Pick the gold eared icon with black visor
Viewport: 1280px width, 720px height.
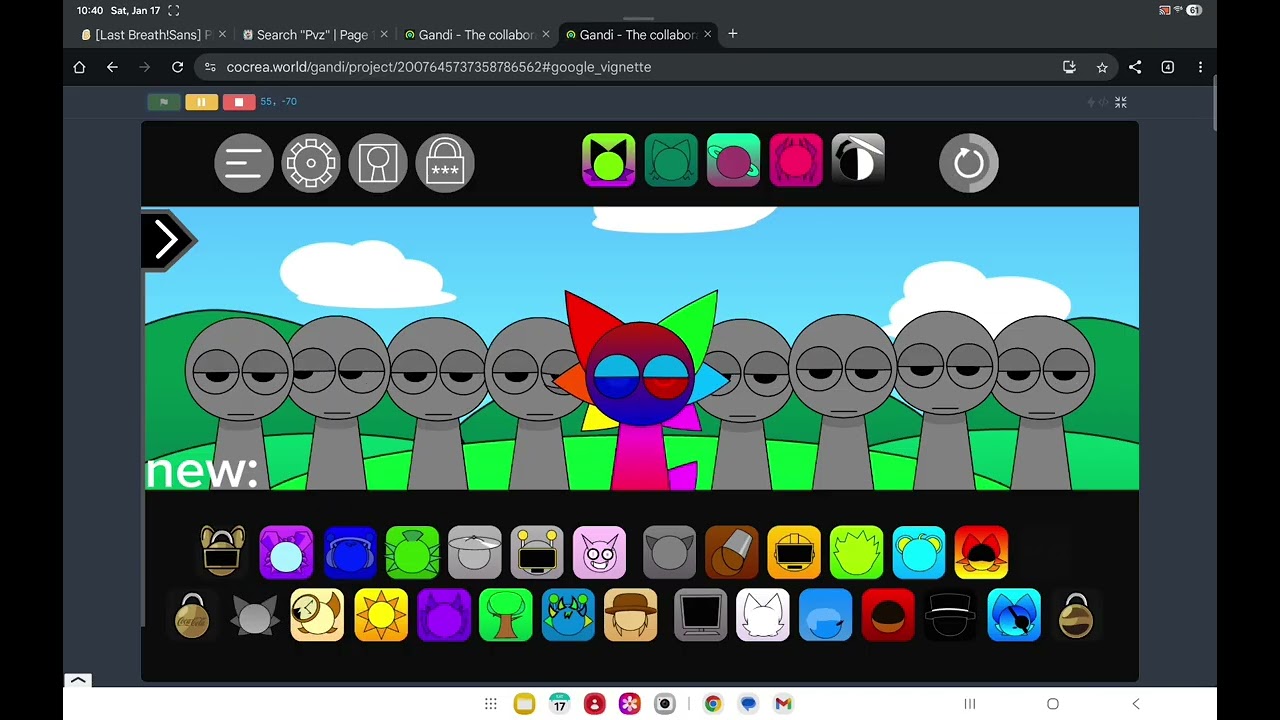coord(222,552)
